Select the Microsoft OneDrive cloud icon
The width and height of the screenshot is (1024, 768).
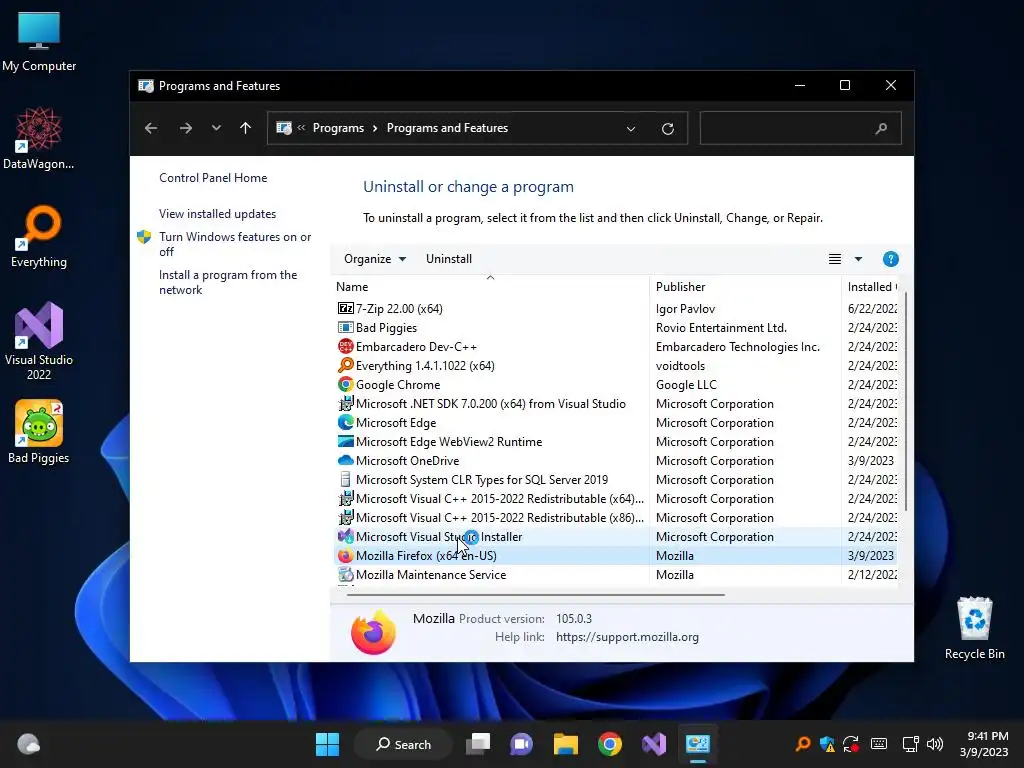point(345,460)
